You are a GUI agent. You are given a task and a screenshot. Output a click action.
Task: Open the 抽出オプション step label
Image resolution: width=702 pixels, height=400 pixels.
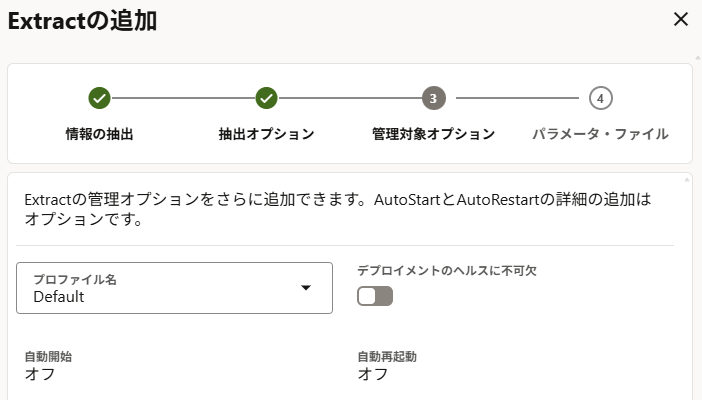click(266, 133)
